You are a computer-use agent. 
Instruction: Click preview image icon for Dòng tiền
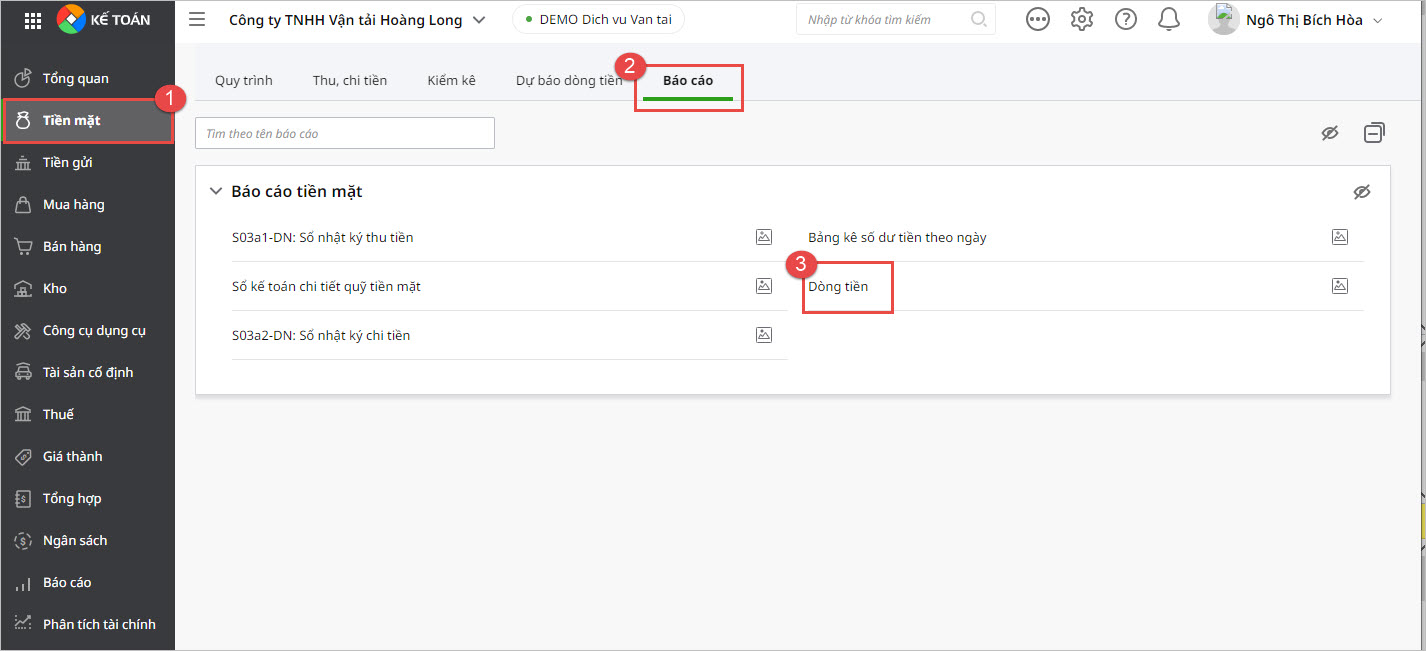(x=1339, y=286)
